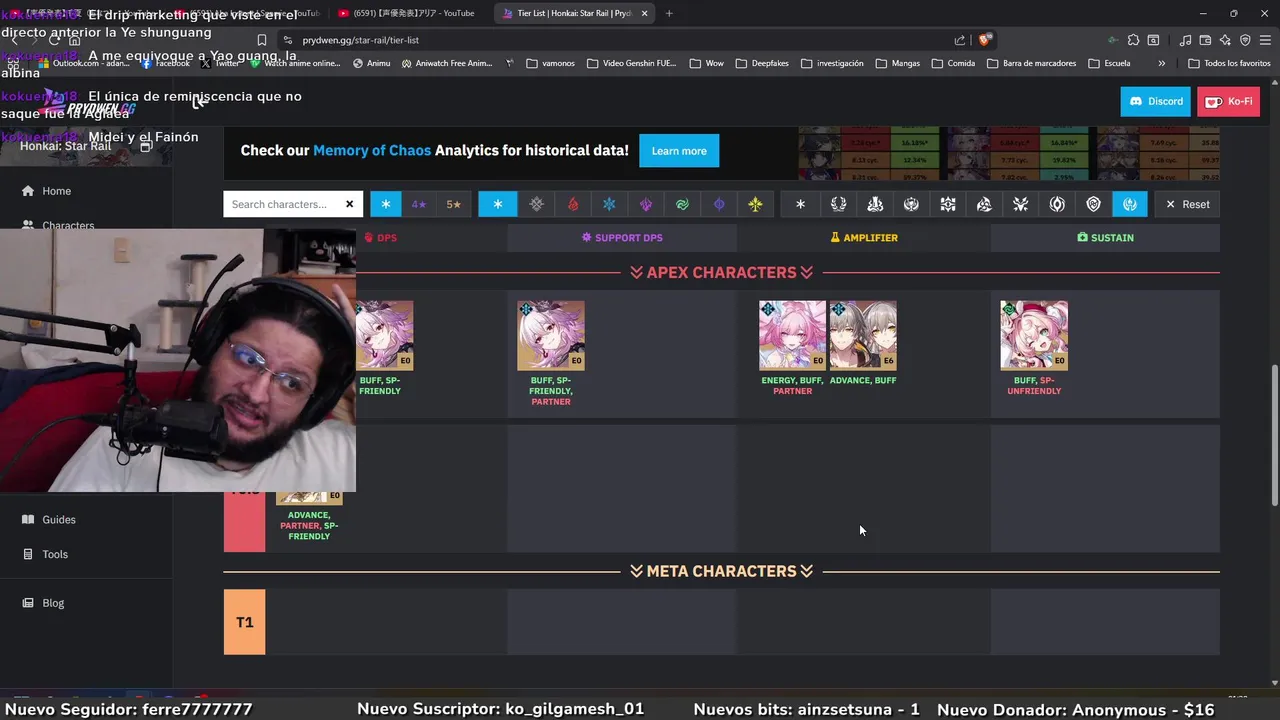Open a new browser tab

(x=669, y=13)
